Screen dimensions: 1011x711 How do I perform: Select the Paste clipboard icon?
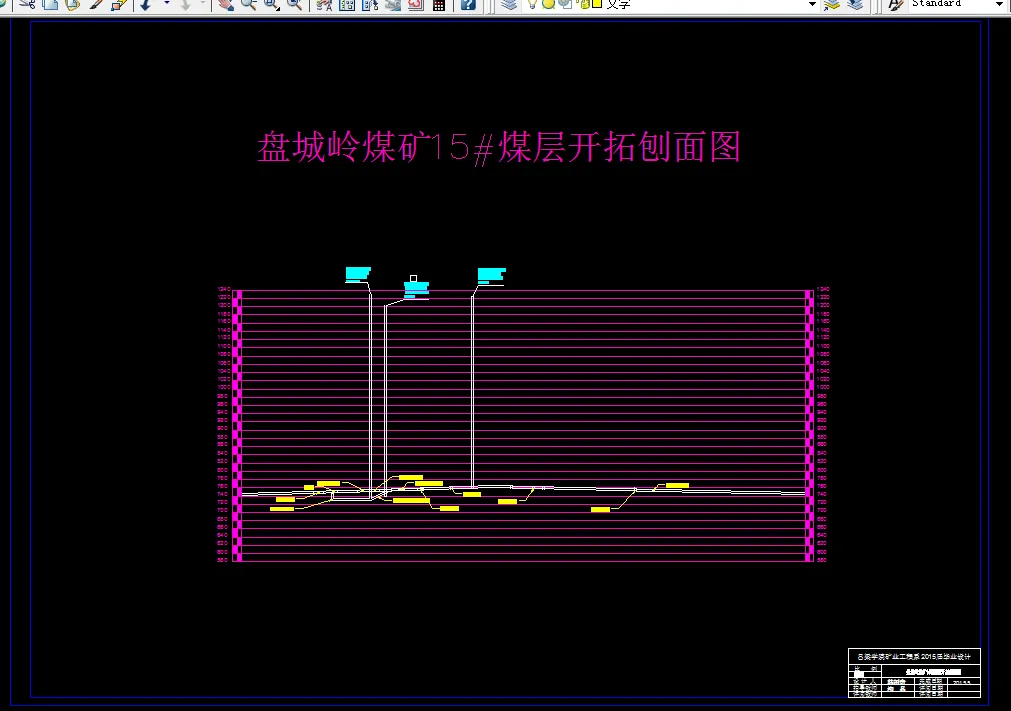(x=73, y=4)
